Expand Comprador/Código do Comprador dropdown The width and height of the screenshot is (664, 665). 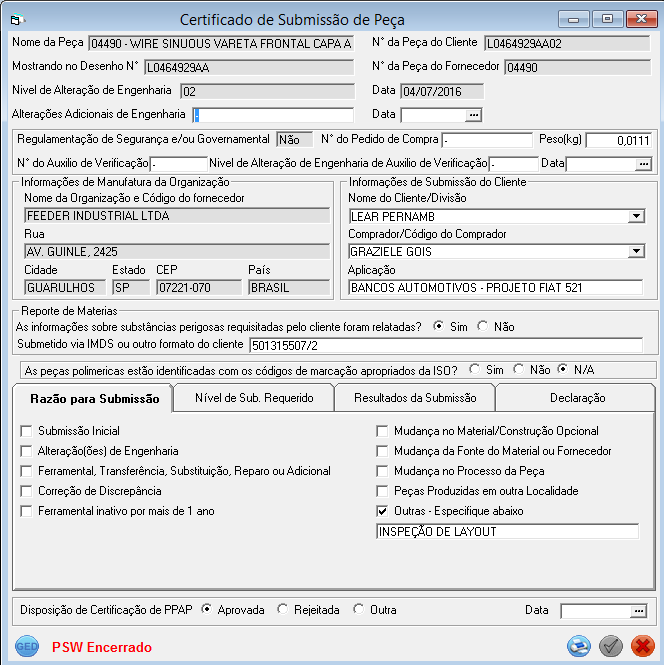pos(636,251)
